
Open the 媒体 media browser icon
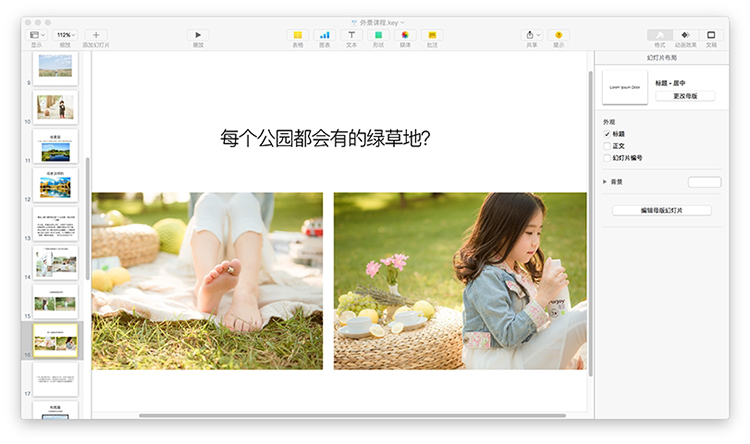[x=405, y=35]
